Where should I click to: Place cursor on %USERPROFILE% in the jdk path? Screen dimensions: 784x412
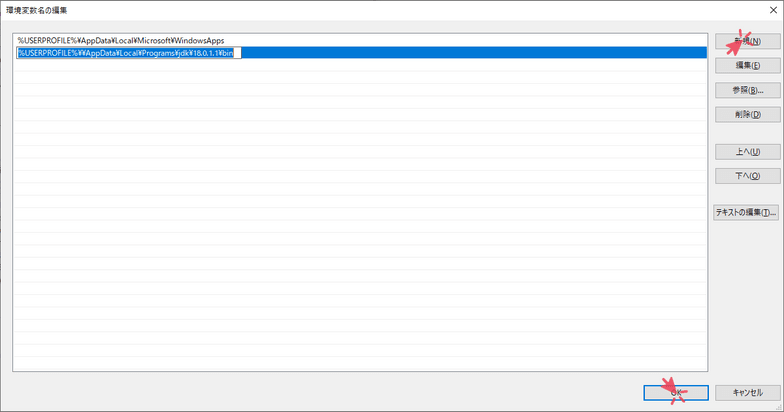[x=43, y=52]
